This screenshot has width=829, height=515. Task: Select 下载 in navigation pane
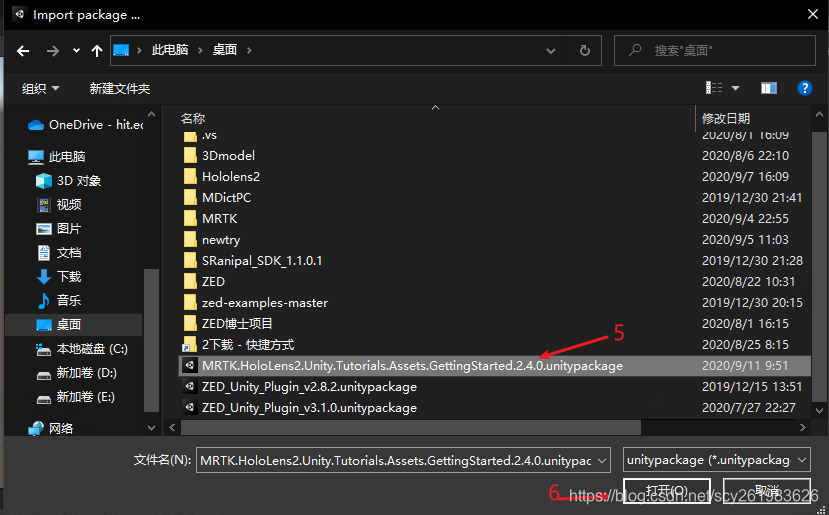59,277
